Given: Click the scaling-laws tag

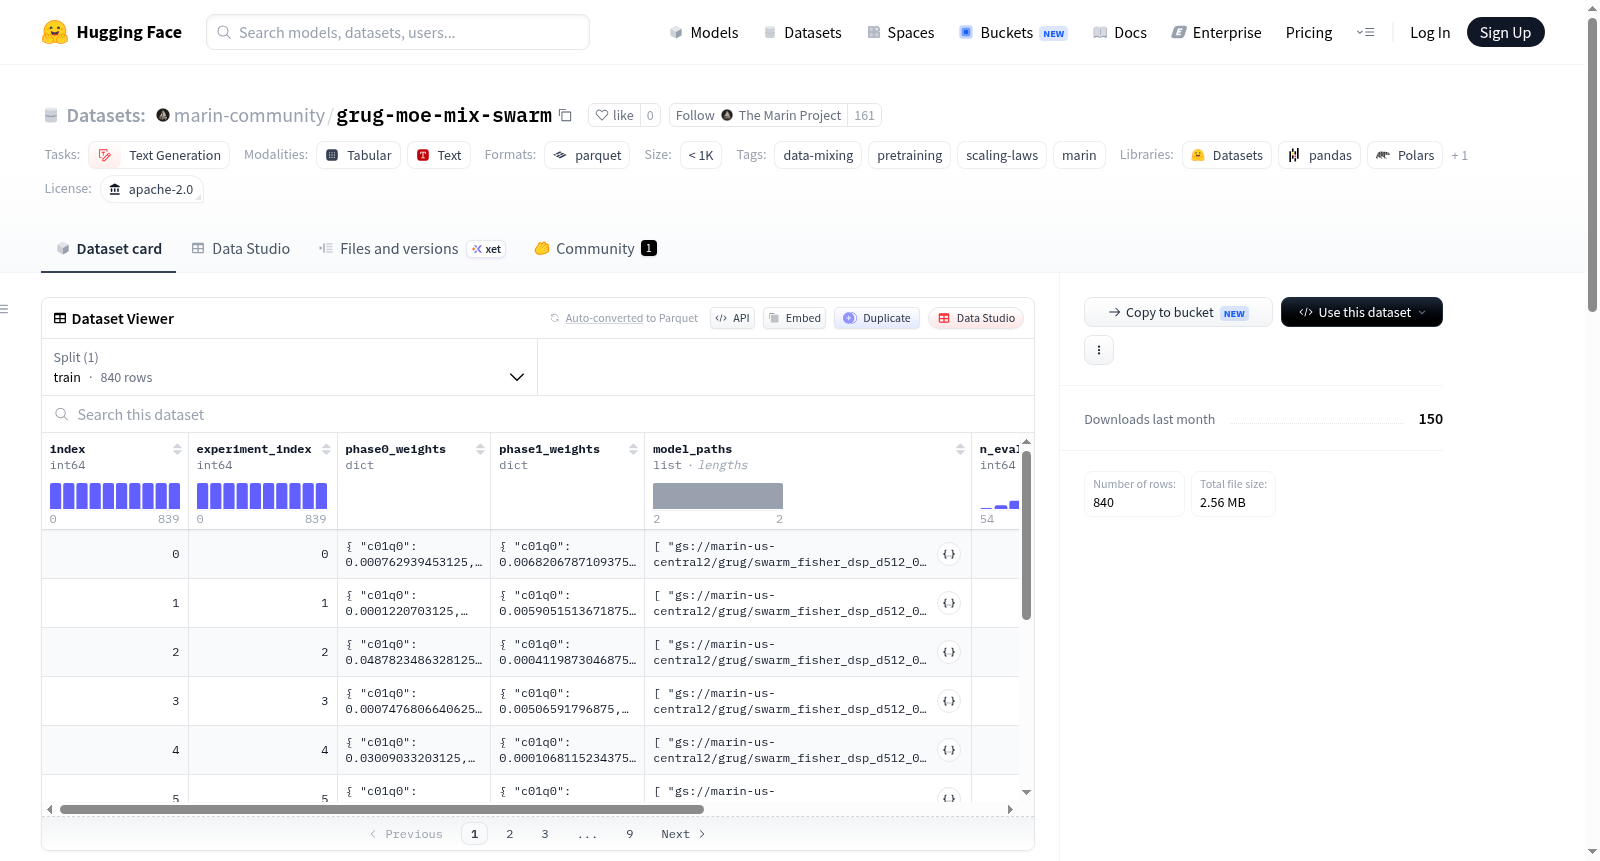Looking at the screenshot, I should 1002,155.
